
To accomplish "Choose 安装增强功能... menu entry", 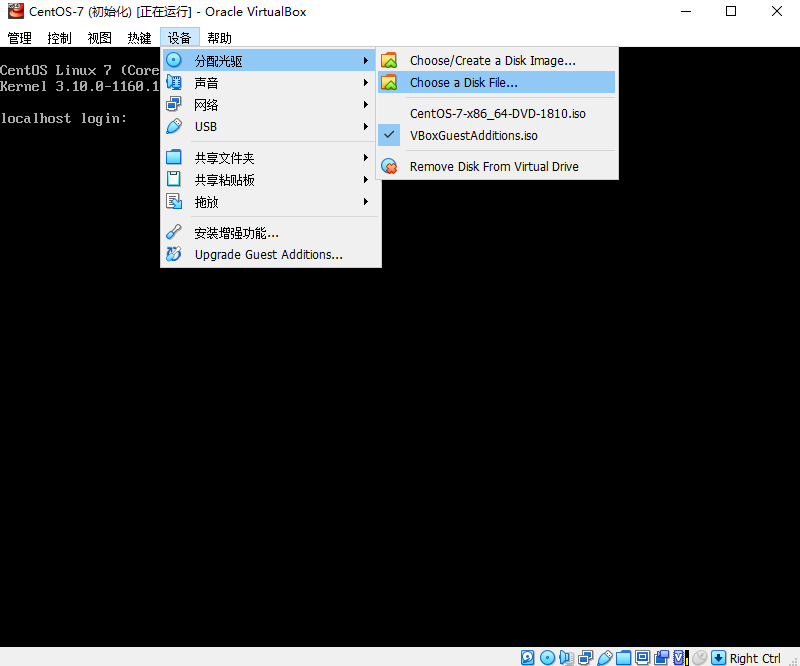I will [271, 233].
